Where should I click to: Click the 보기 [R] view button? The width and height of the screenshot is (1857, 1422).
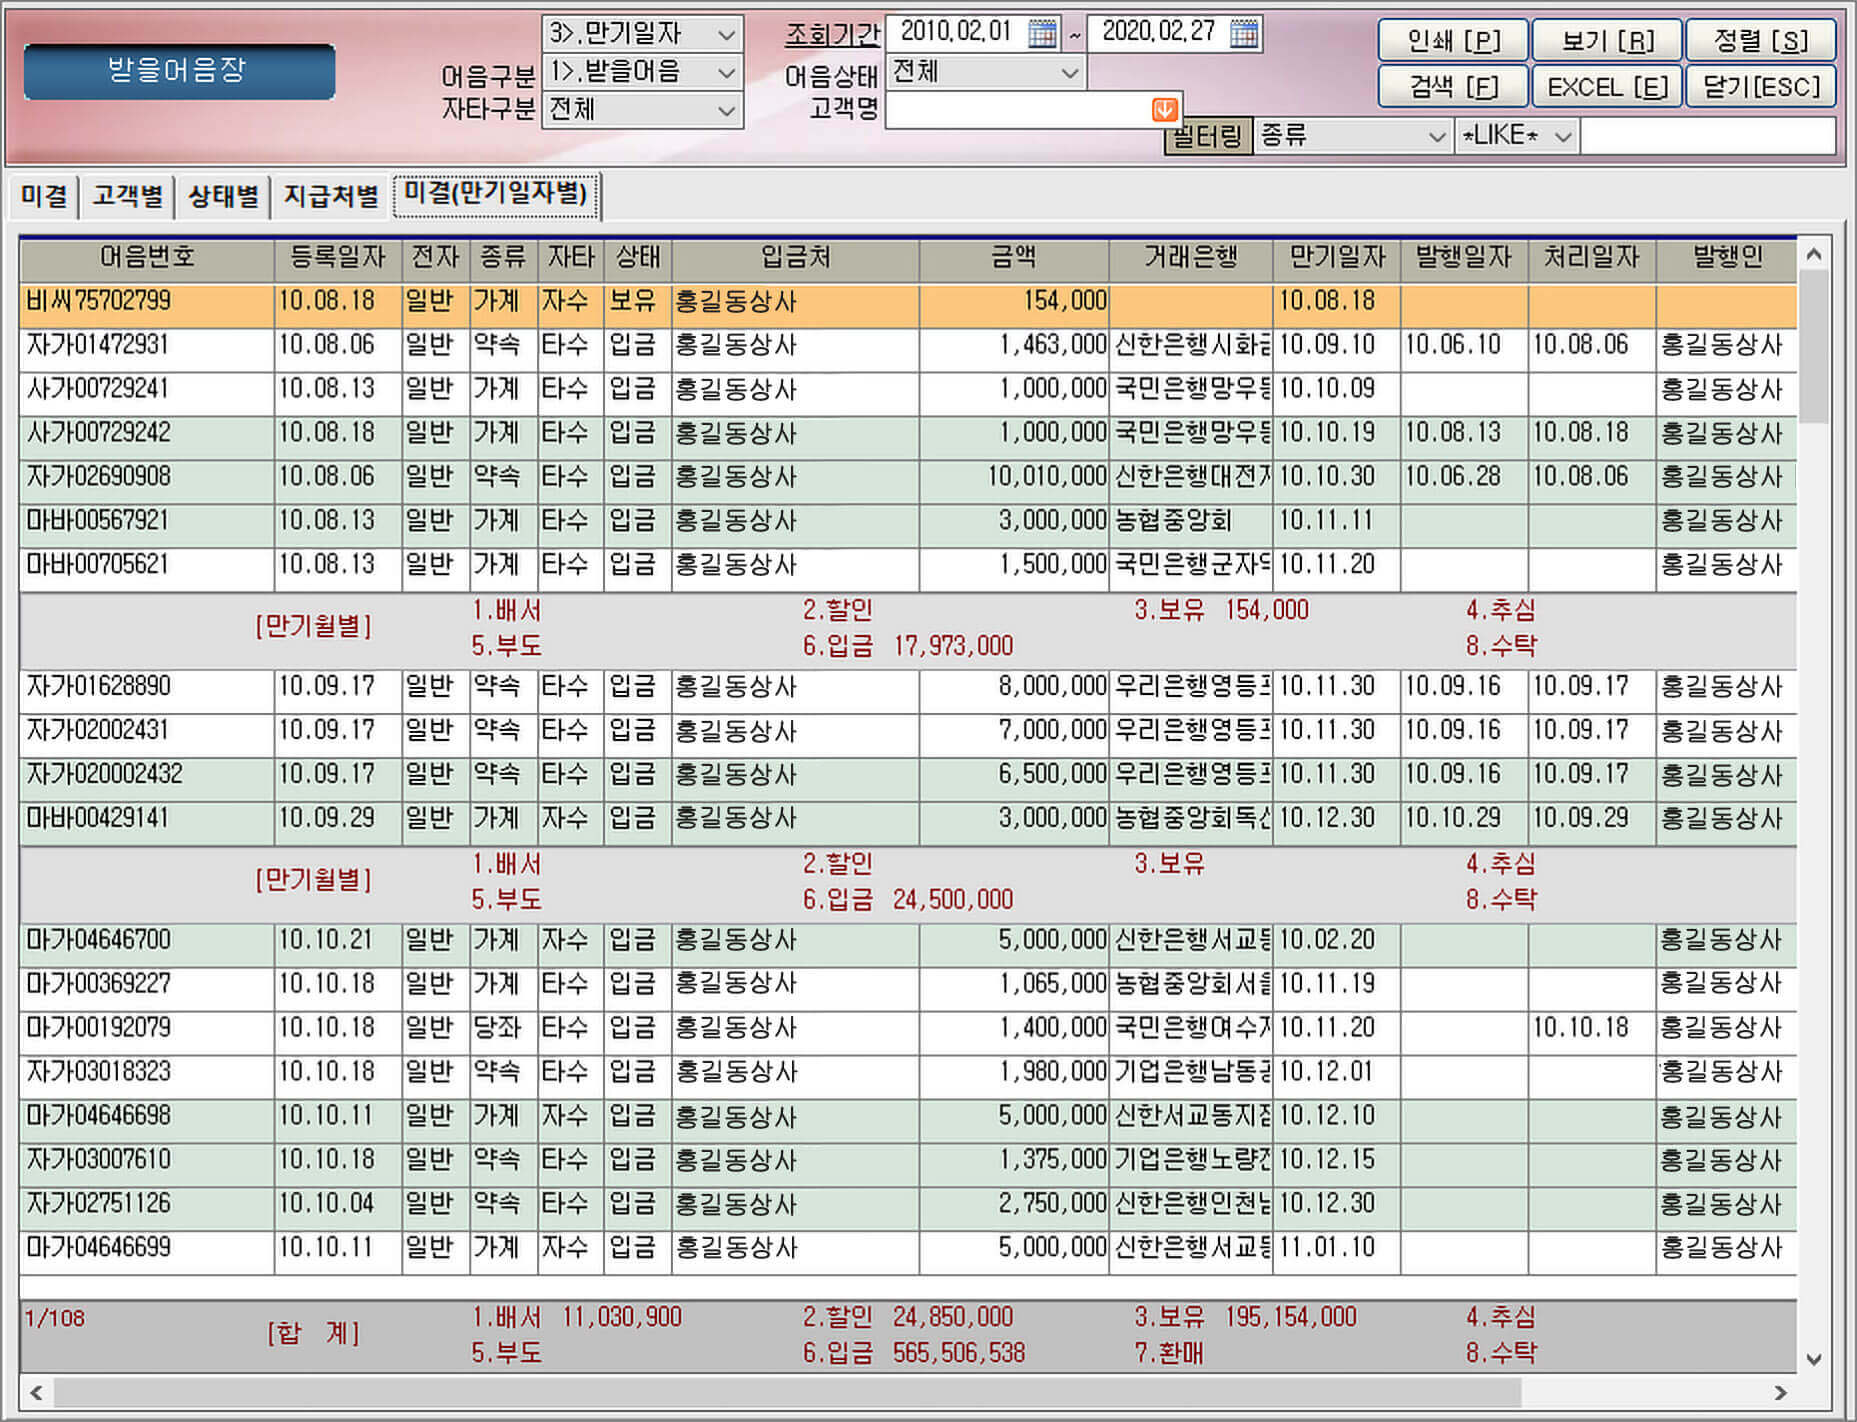(1608, 41)
